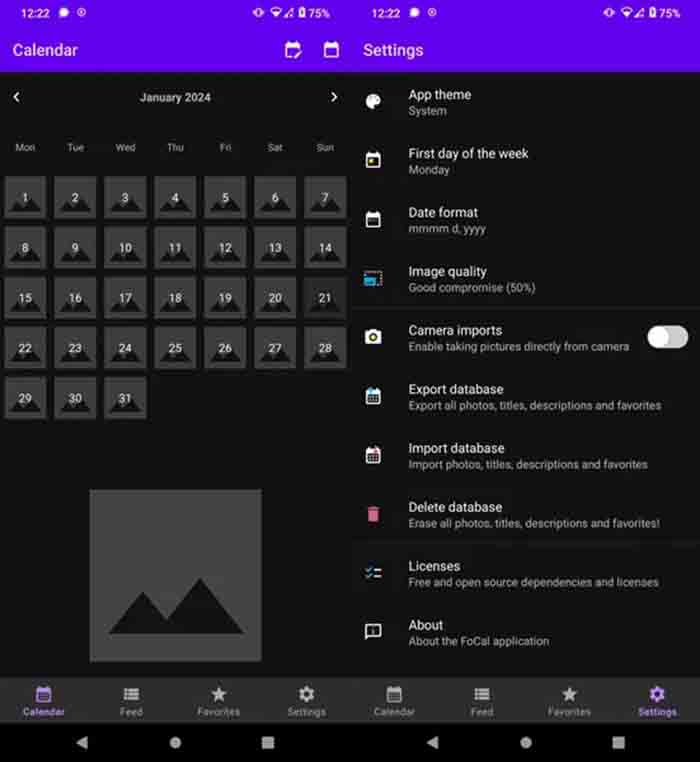This screenshot has height=762, width=700.
Task: Tap calendar edit icon in Calendar header
Action: [293, 50]
